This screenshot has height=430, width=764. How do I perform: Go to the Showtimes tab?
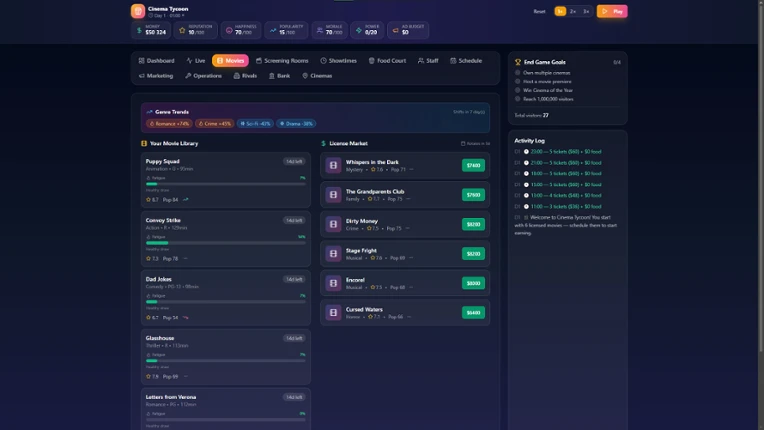[x=339, y=61]
